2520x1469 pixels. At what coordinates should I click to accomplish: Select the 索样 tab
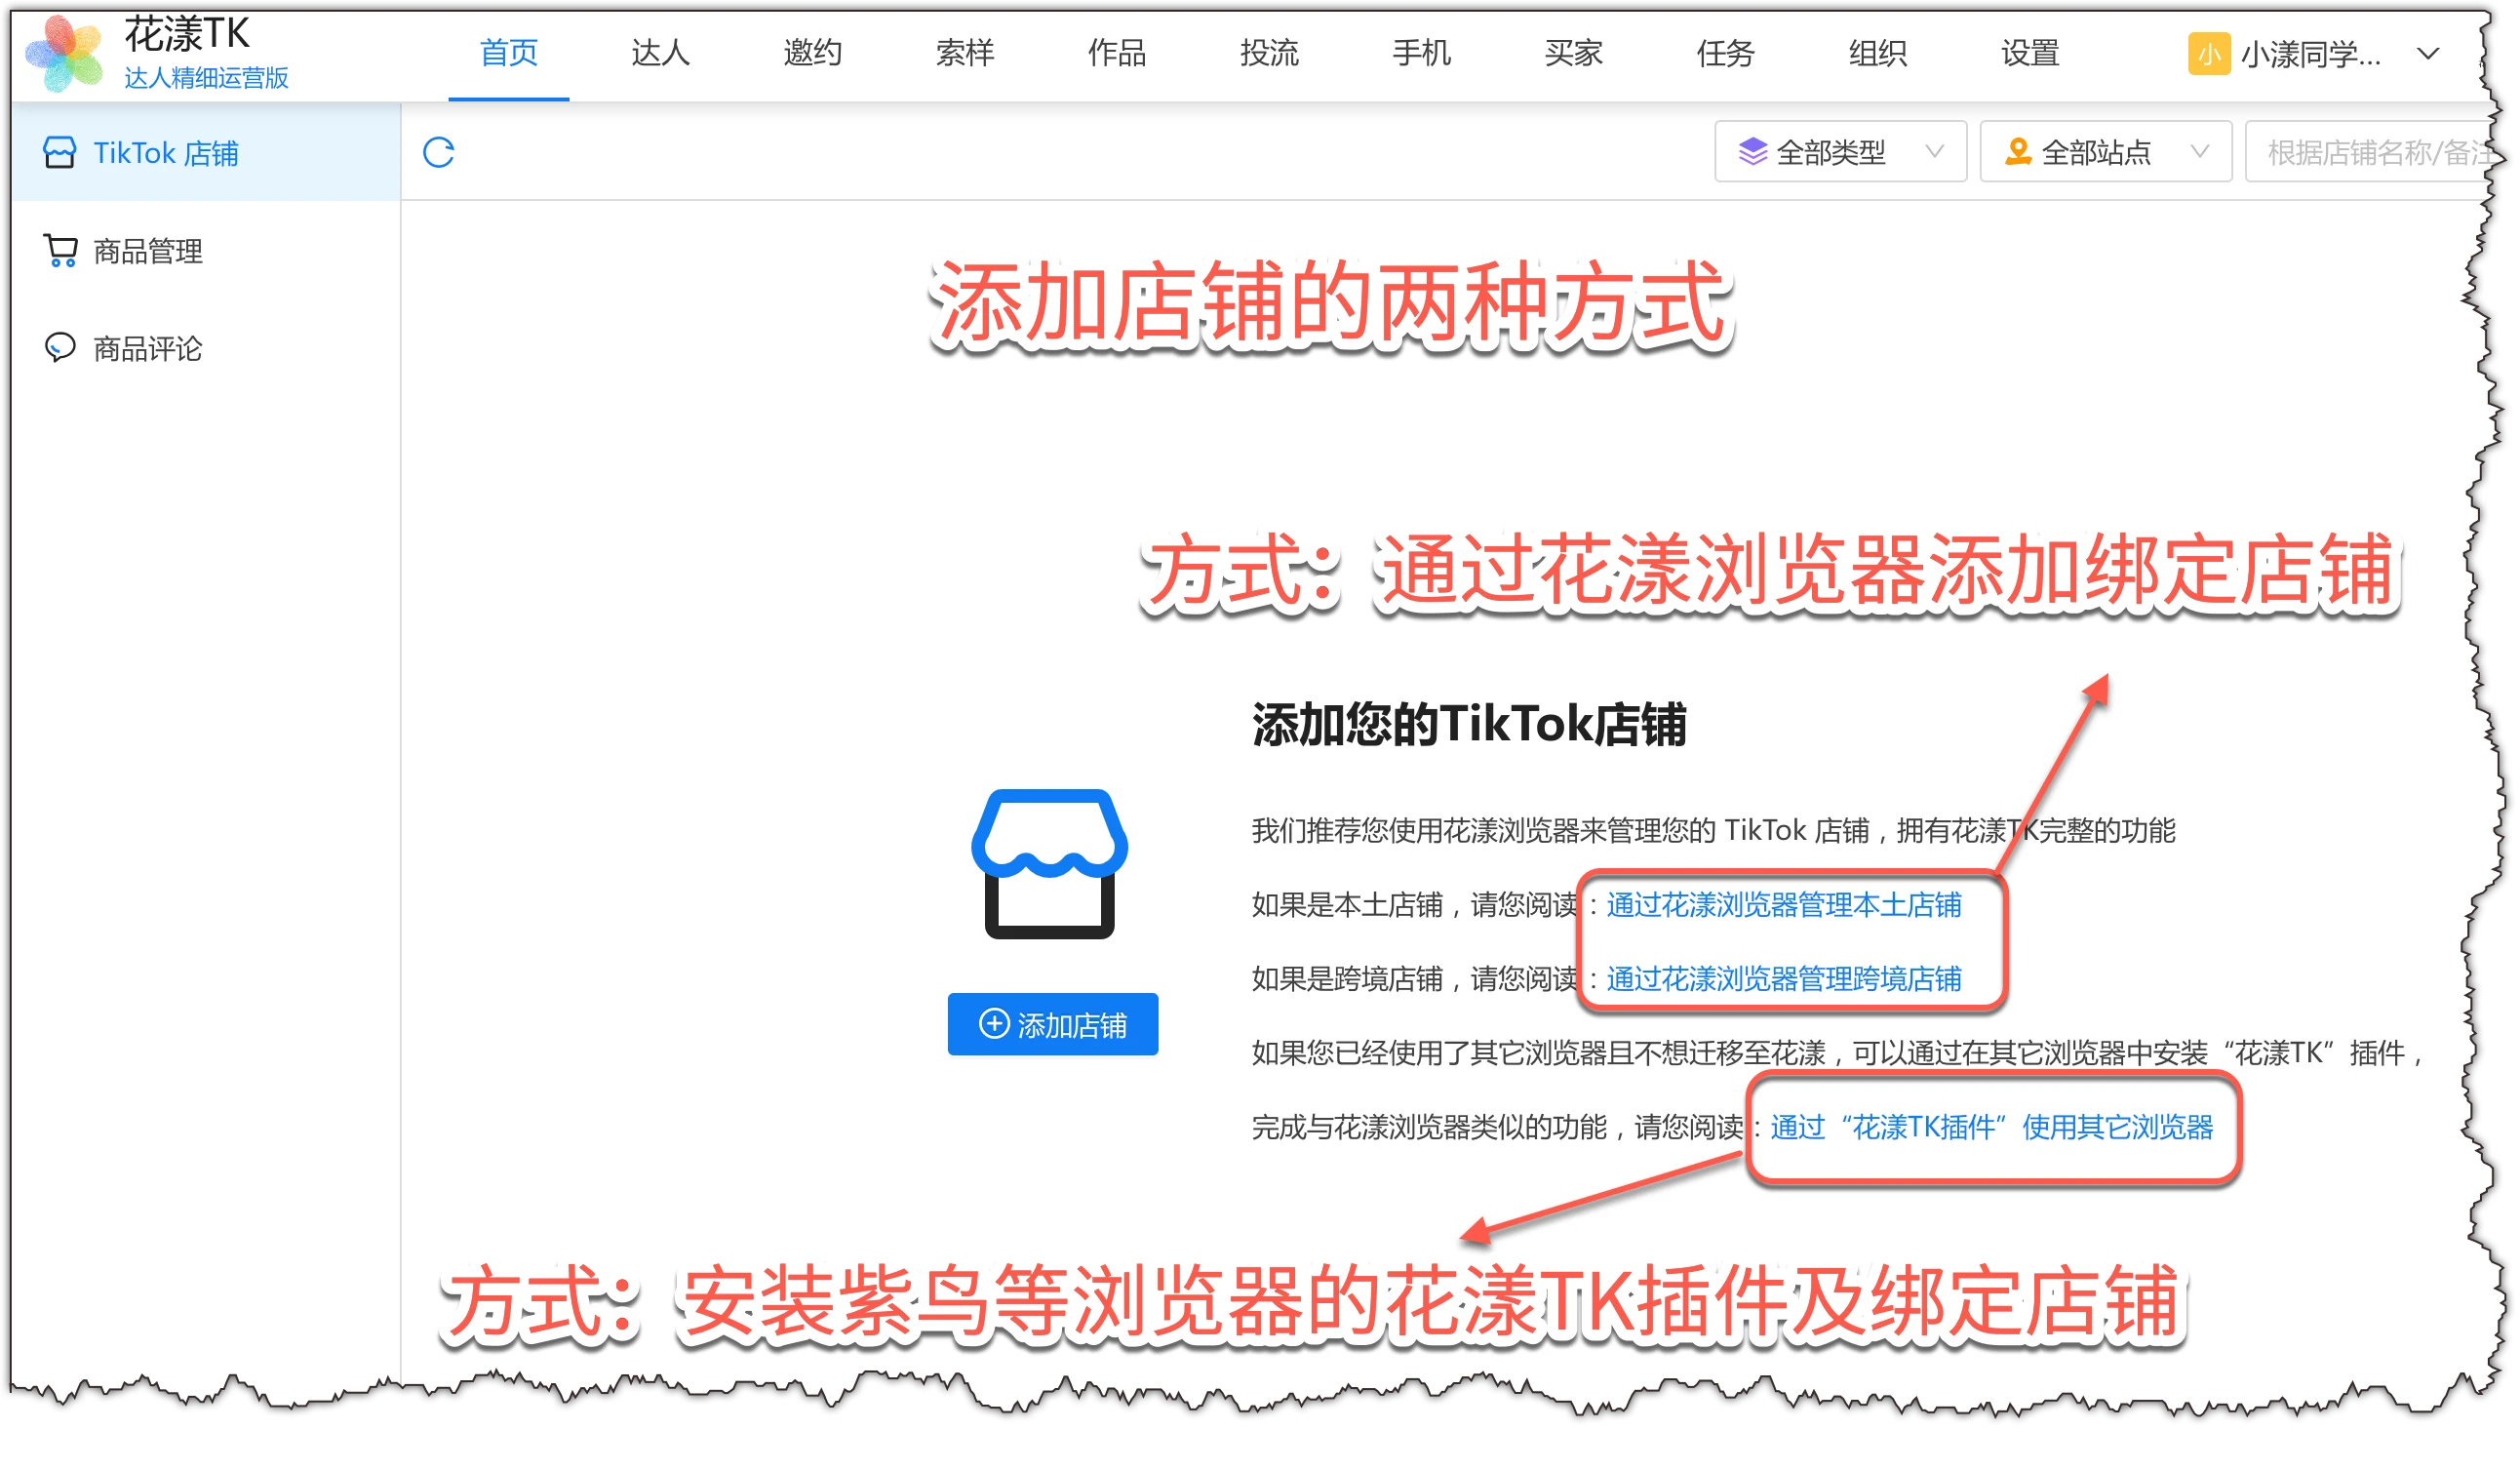(965, 52)
